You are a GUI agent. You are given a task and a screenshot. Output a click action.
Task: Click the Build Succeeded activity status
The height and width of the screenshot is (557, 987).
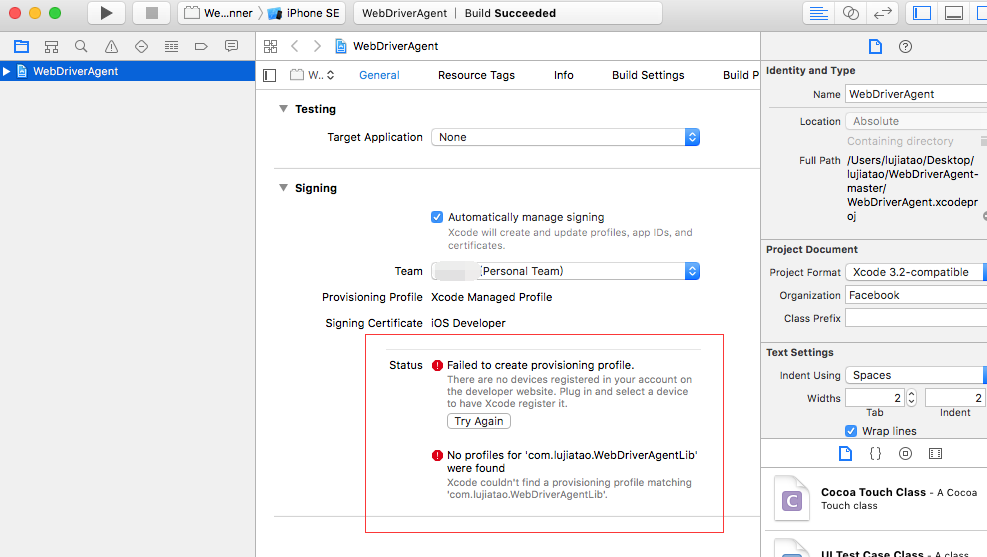tap(510, 13)
